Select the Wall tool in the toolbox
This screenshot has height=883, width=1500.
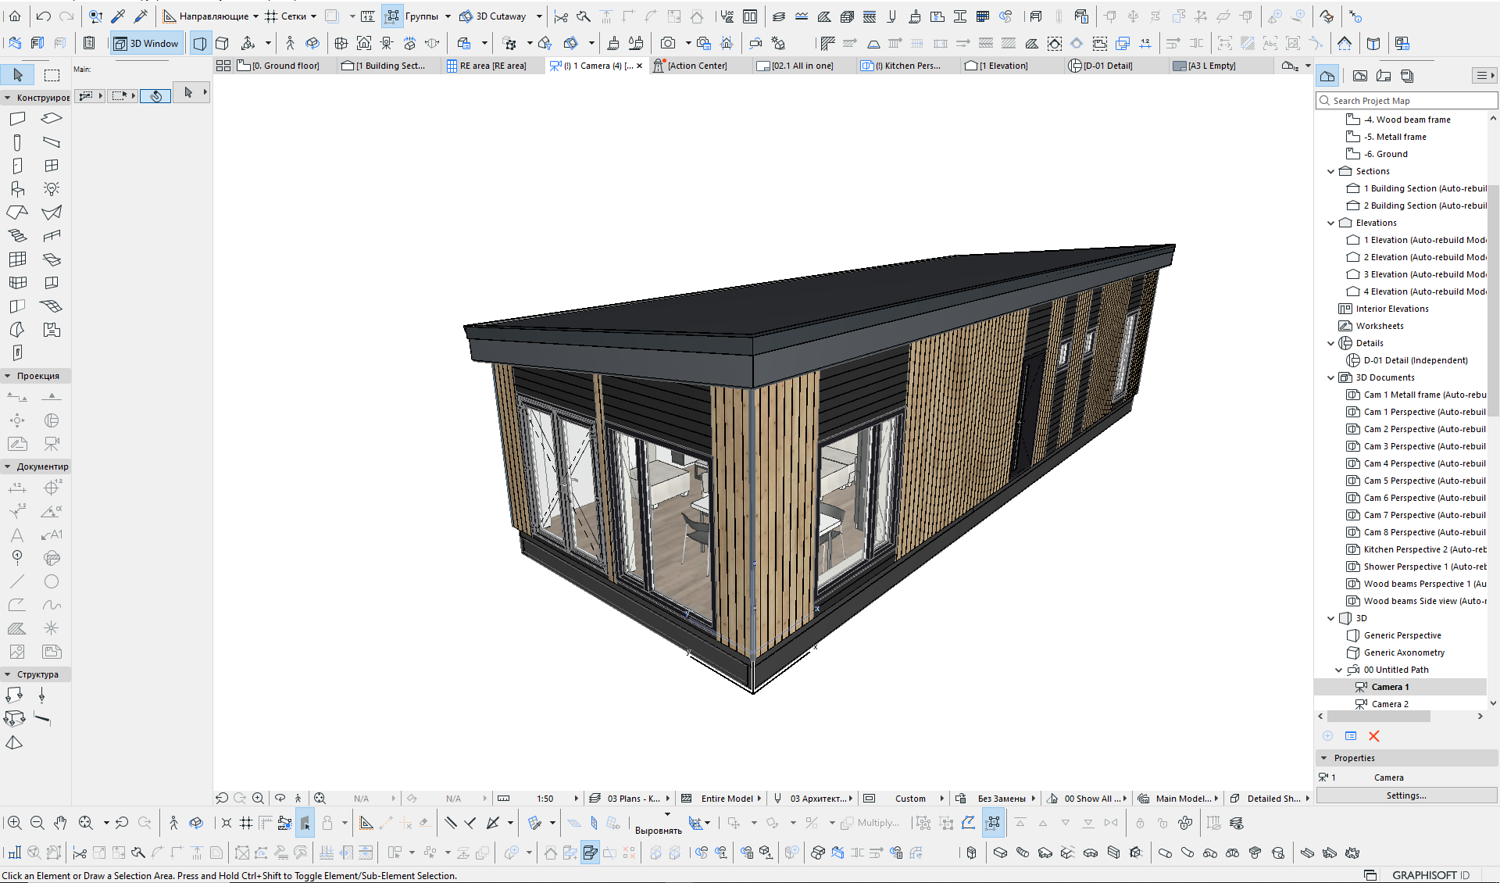tap(17, 119)
